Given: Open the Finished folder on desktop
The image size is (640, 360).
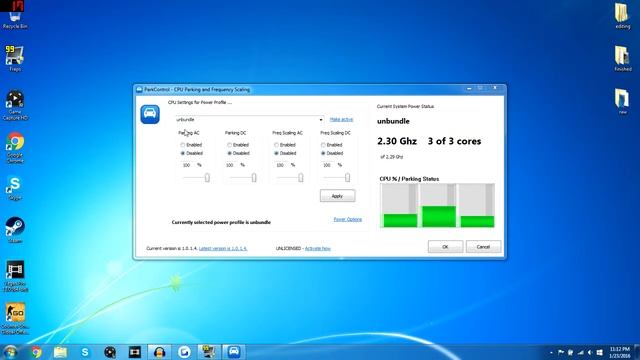Looking at the screenshot, I should [x=622, y=58].
